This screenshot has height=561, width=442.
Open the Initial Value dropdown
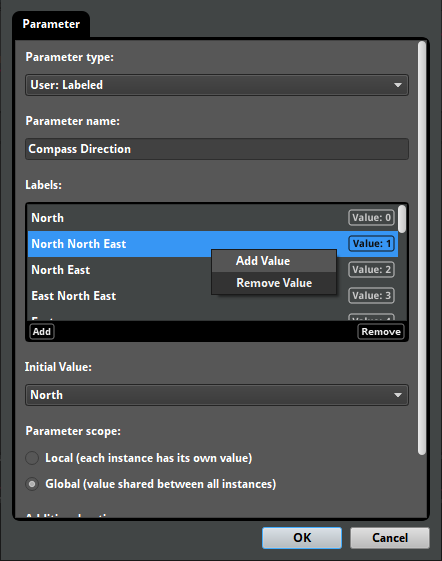(x=217, y=395)
